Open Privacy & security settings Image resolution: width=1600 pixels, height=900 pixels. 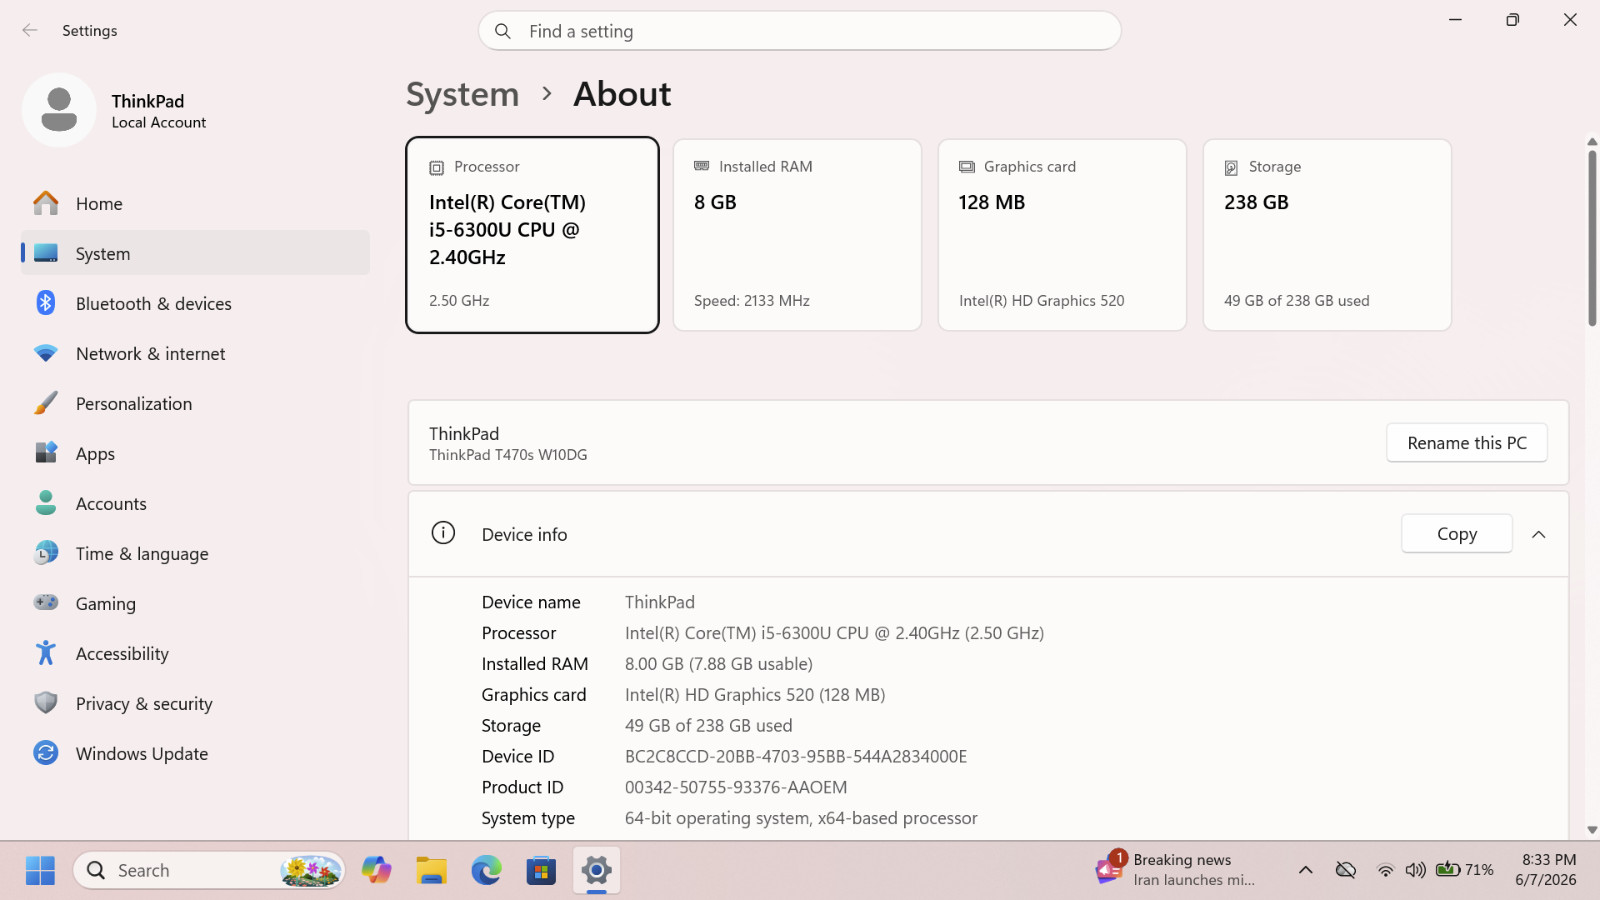coord(195,703)
